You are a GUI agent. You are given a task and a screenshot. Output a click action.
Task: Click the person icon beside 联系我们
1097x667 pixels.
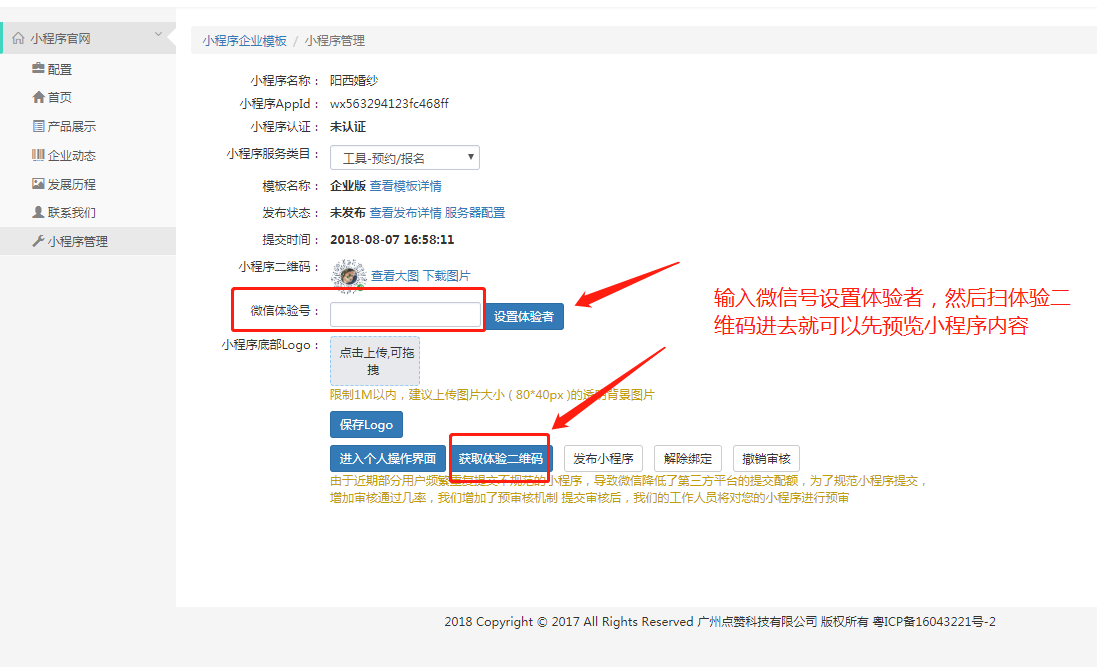tap(38, 213)
